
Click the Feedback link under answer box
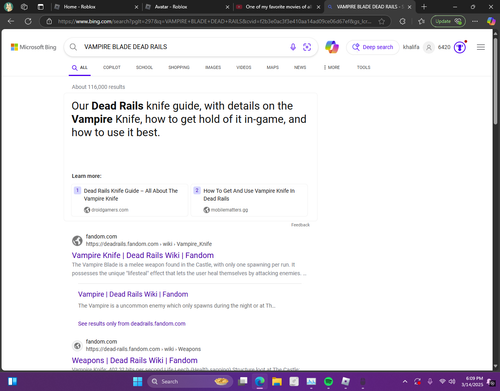coord(300,225)
